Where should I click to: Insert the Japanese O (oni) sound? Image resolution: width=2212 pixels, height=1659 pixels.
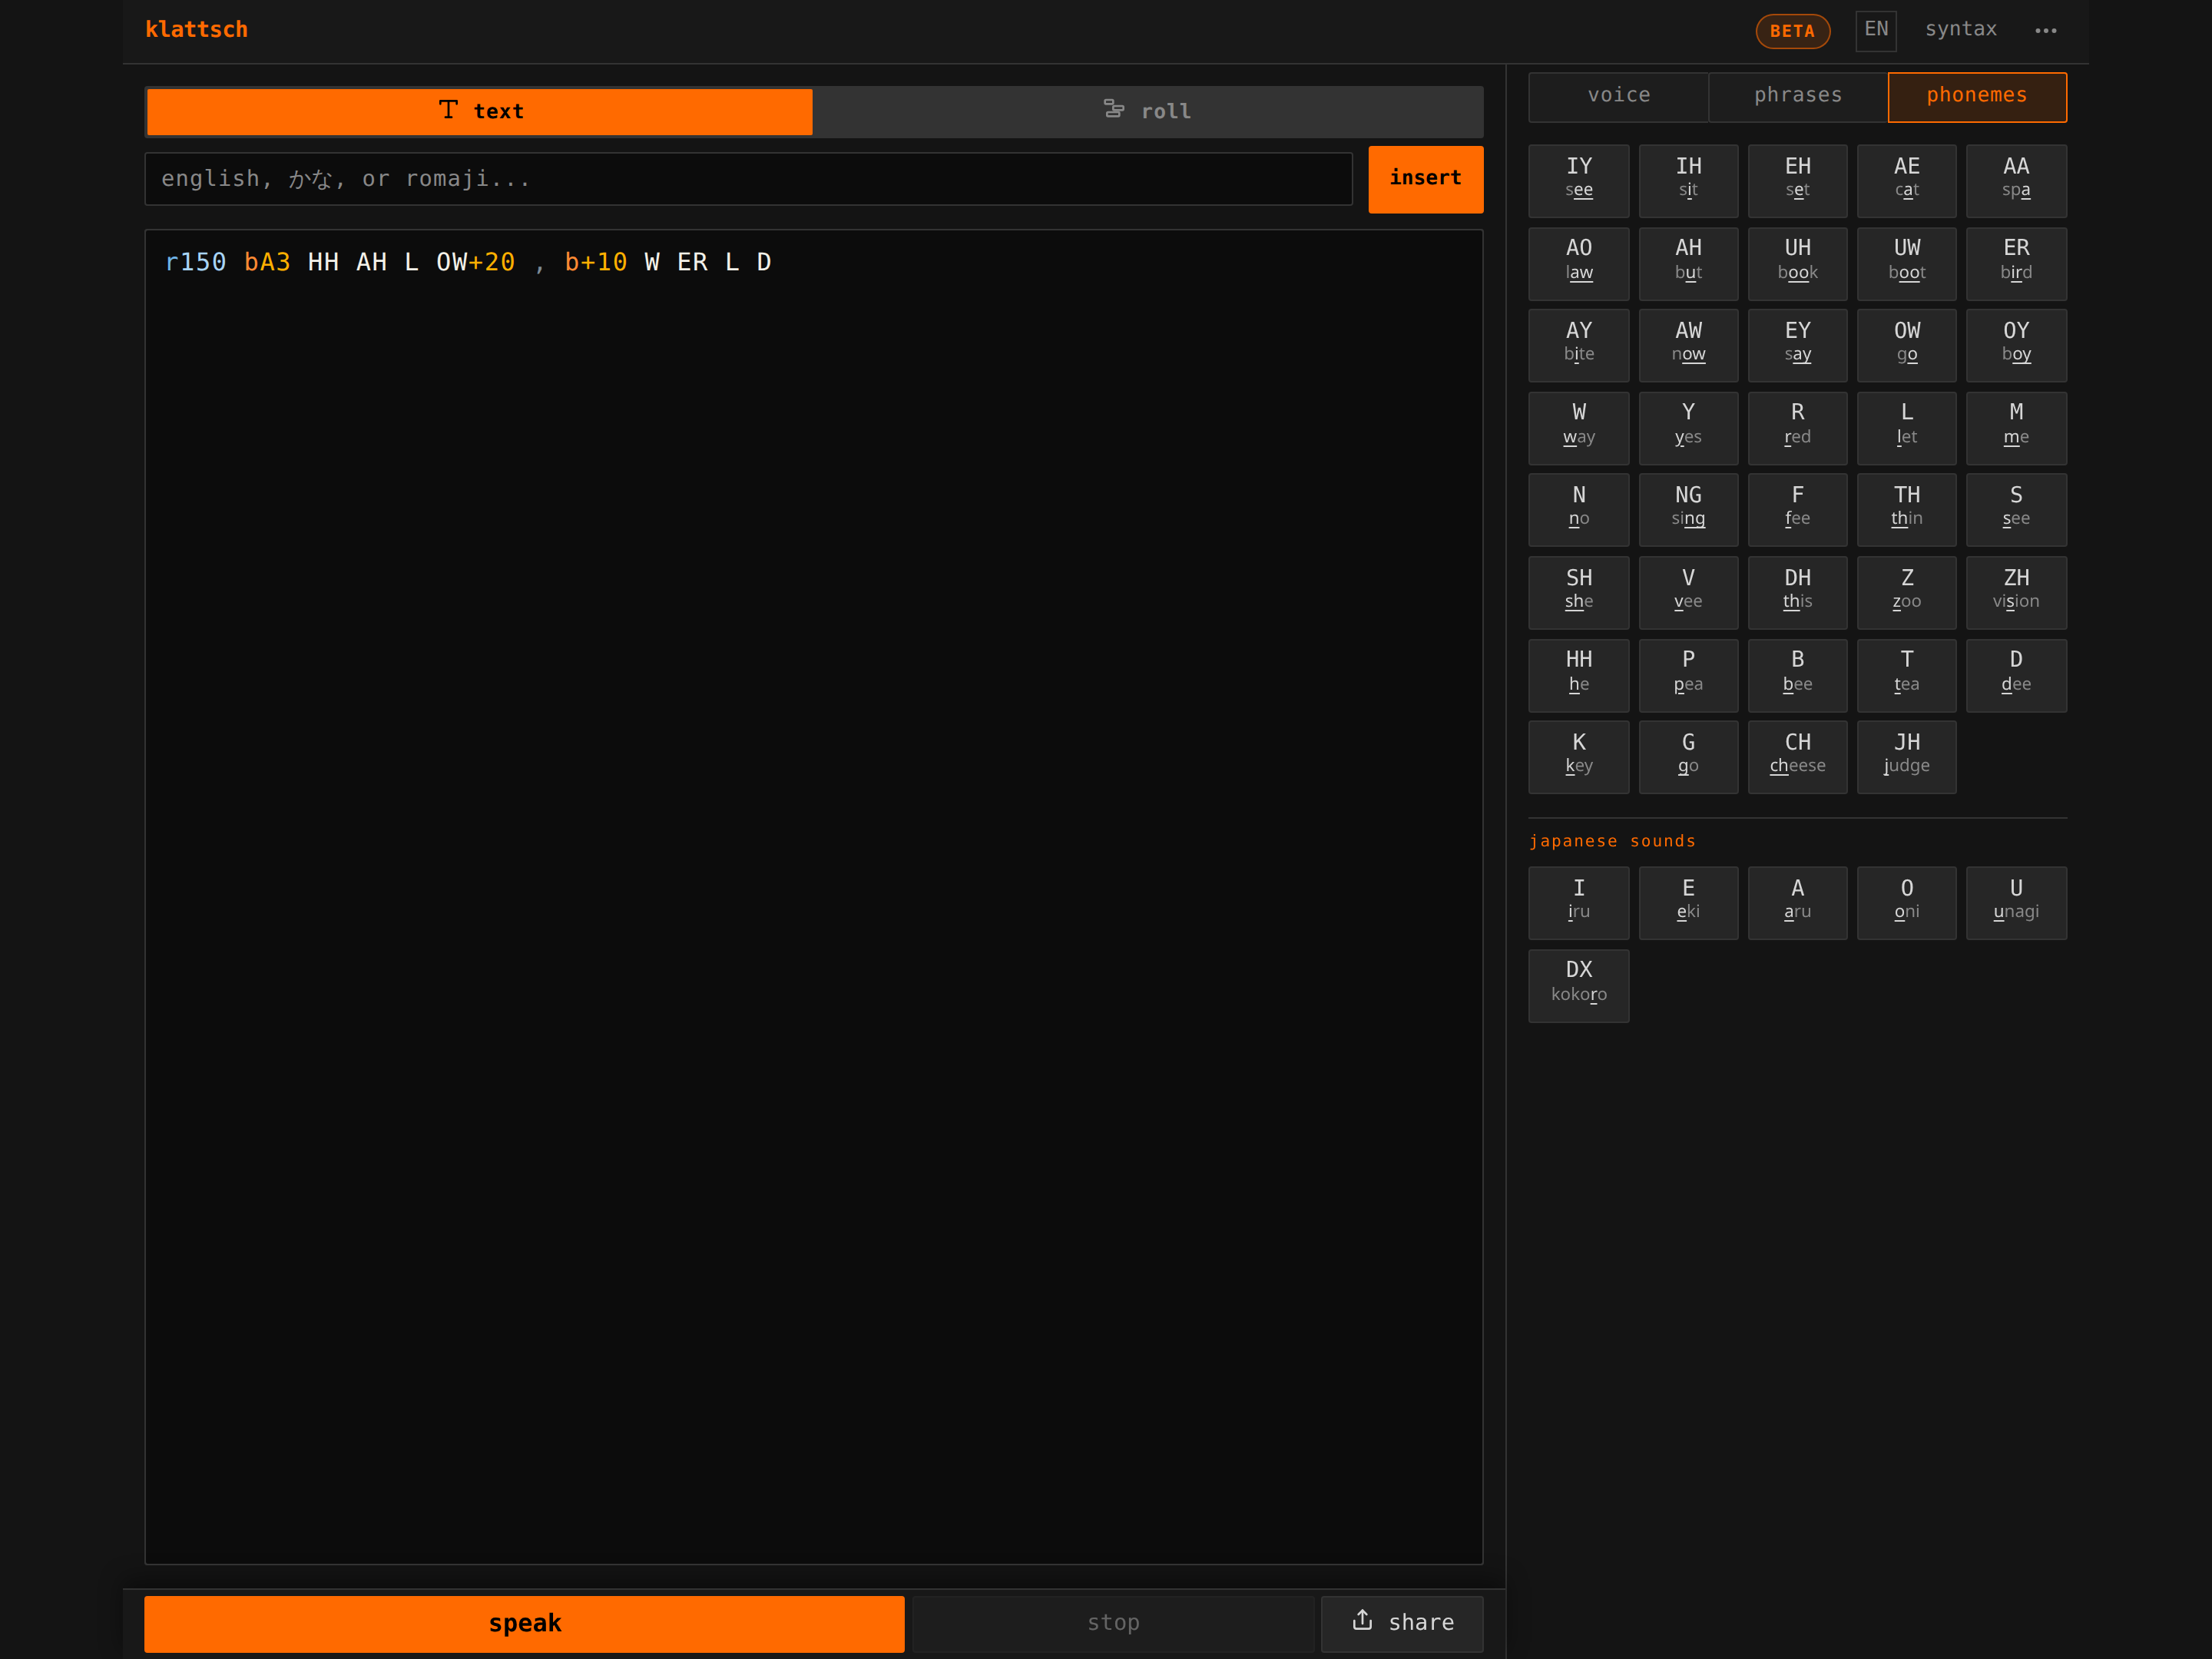1906,903
